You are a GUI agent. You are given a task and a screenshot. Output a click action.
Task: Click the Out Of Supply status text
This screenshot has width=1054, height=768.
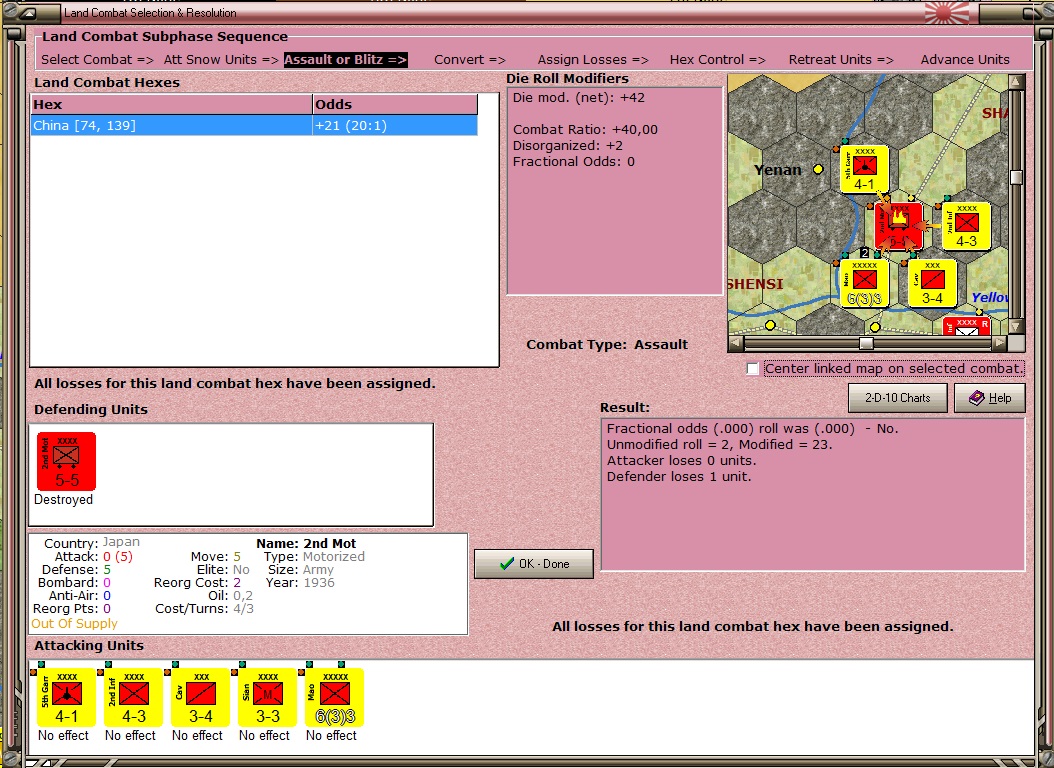(x=75, y=624)
